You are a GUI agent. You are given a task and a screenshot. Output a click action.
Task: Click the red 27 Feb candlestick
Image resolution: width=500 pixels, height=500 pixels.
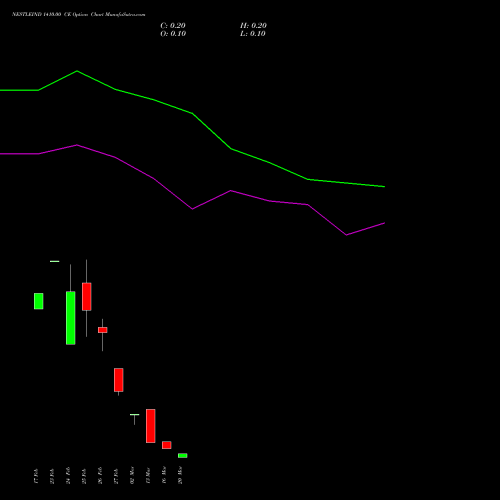pos(118,380)
